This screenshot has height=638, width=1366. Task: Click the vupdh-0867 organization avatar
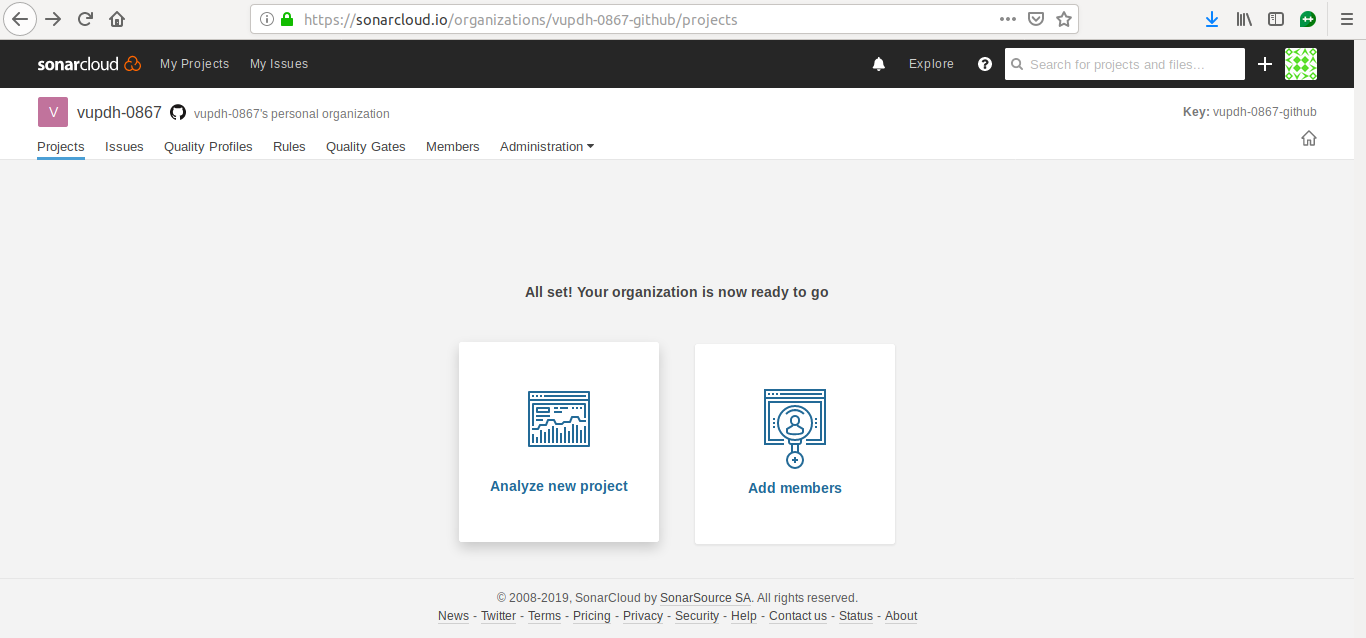53,112
